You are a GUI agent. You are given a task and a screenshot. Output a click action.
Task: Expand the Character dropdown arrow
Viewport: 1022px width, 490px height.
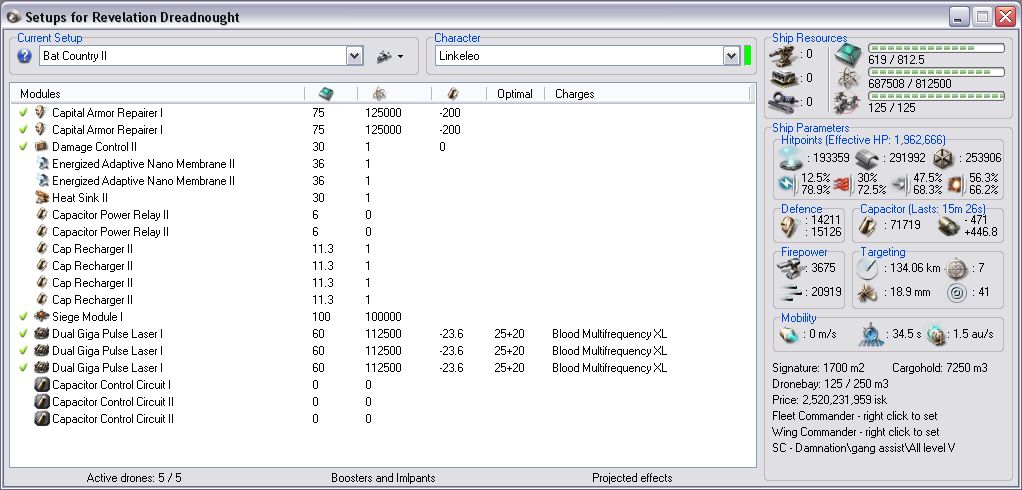click(x=731, y=56)
